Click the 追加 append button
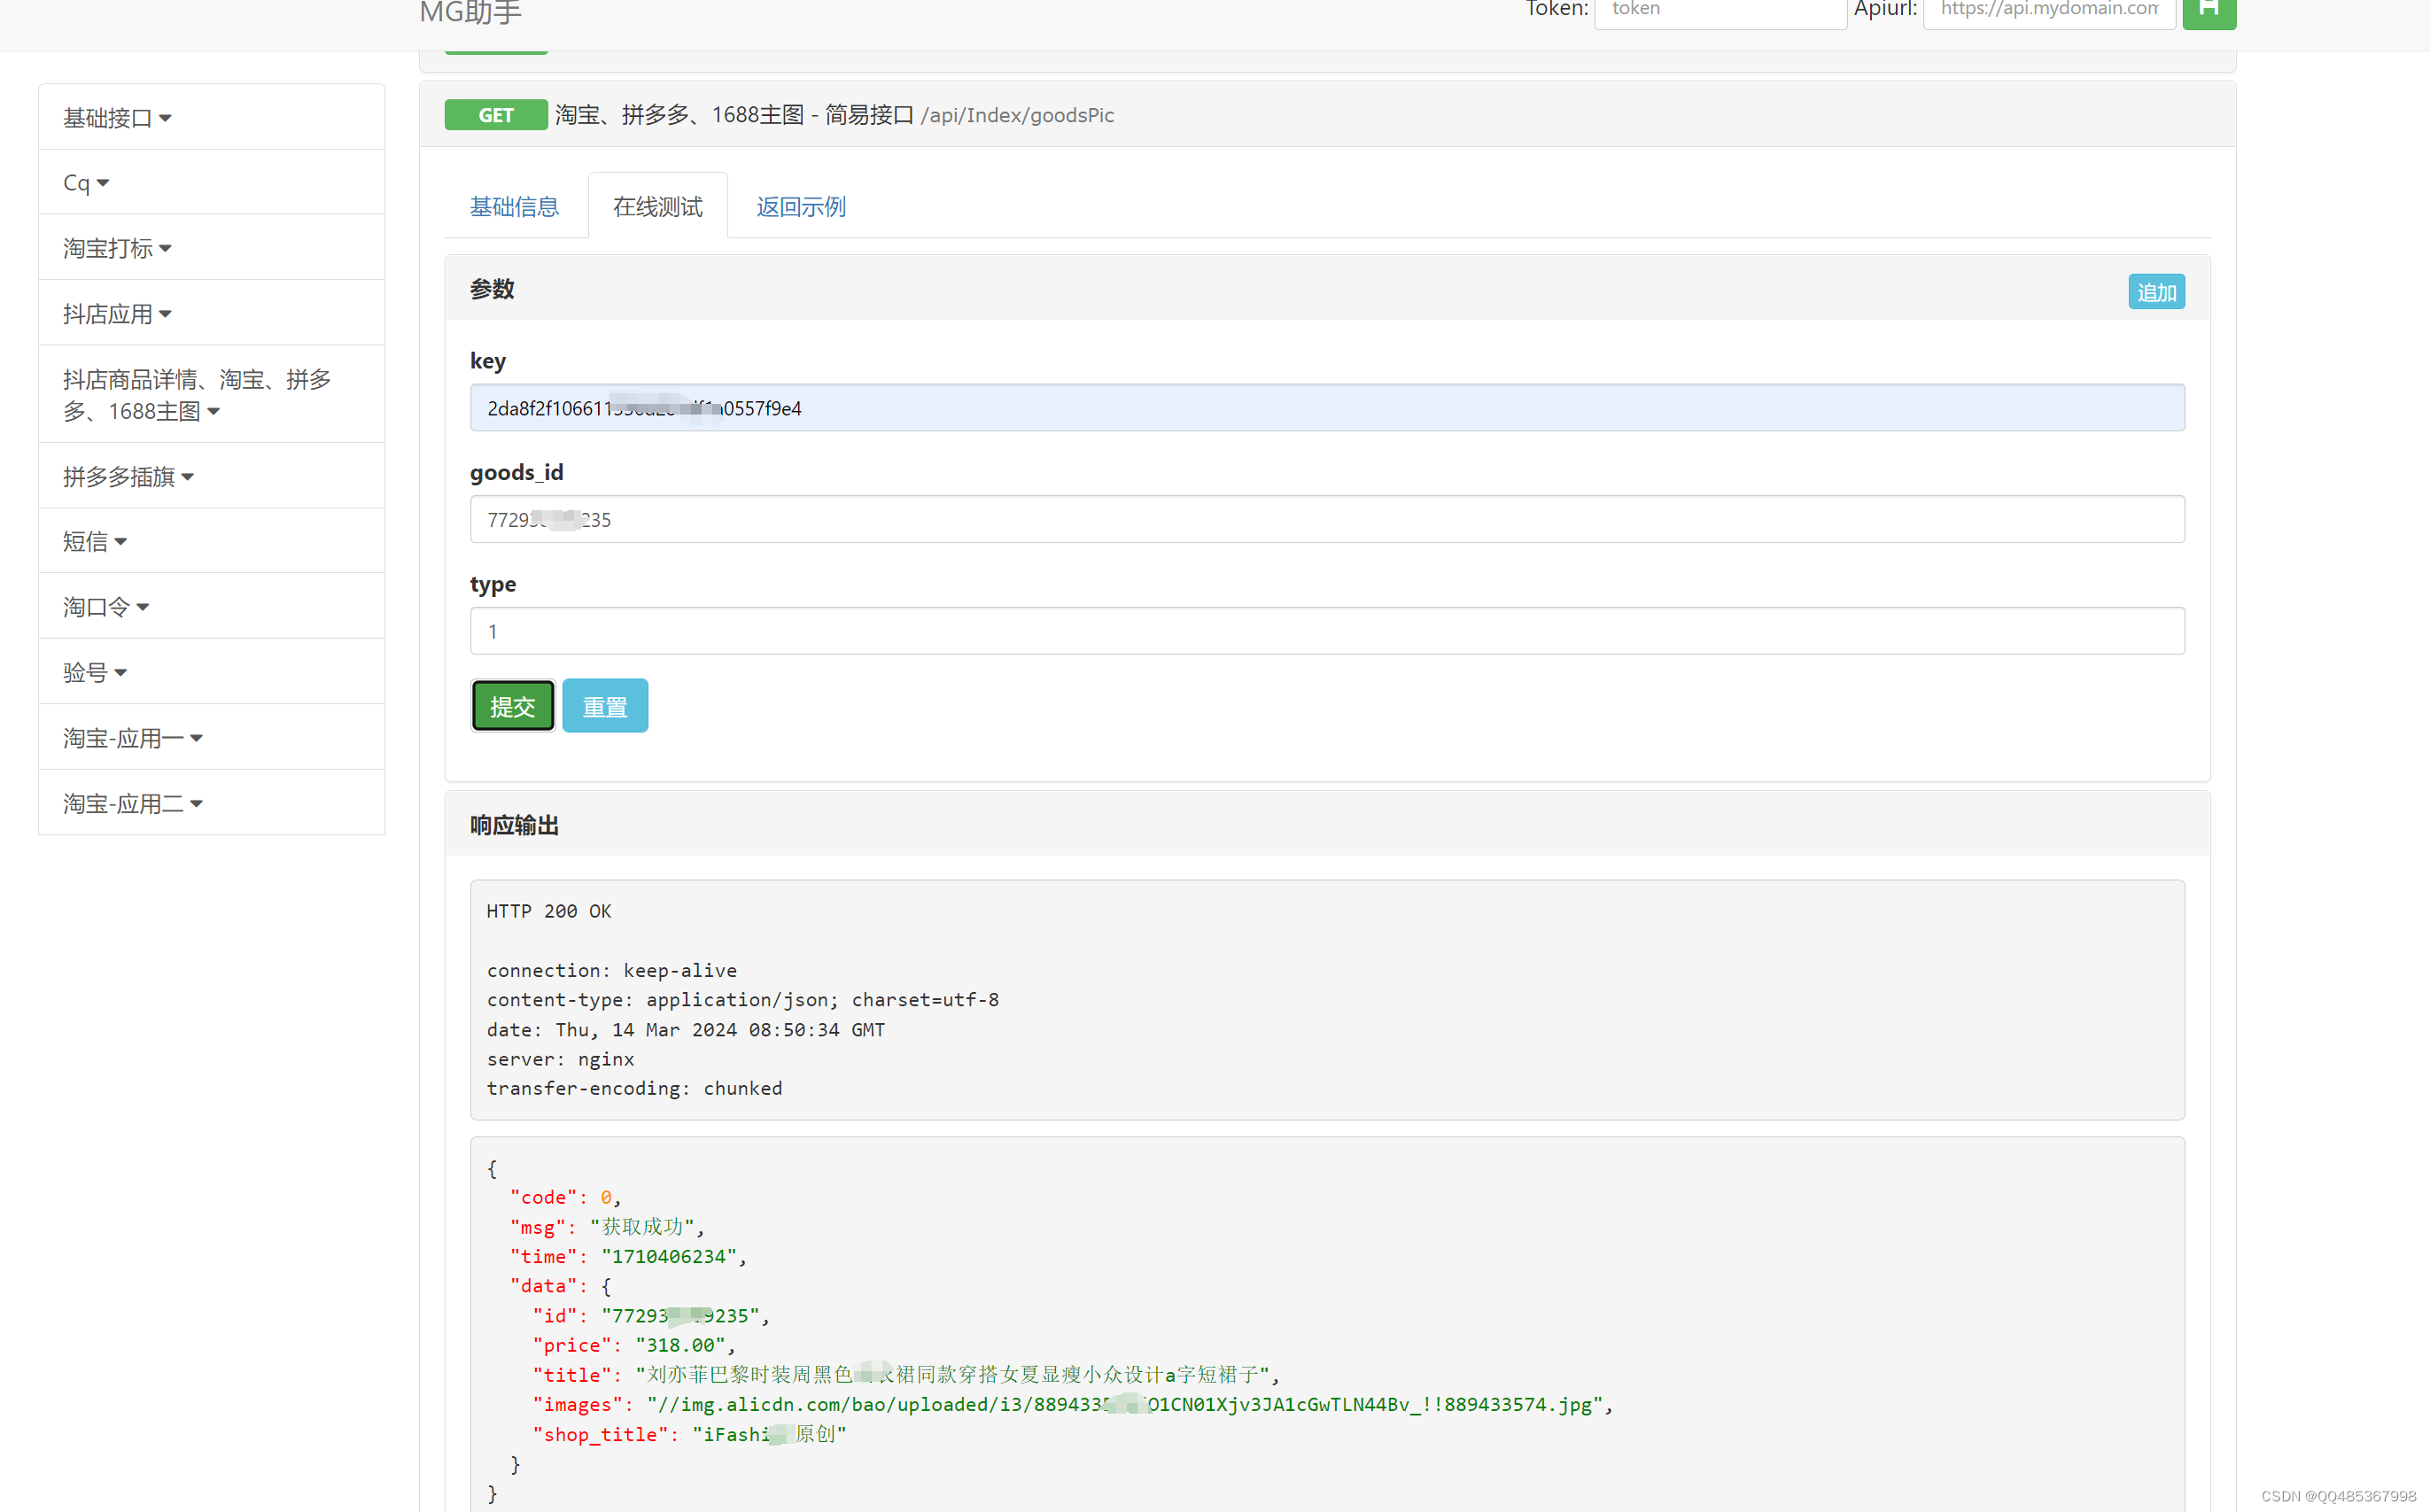 (x=2155, y=292)
